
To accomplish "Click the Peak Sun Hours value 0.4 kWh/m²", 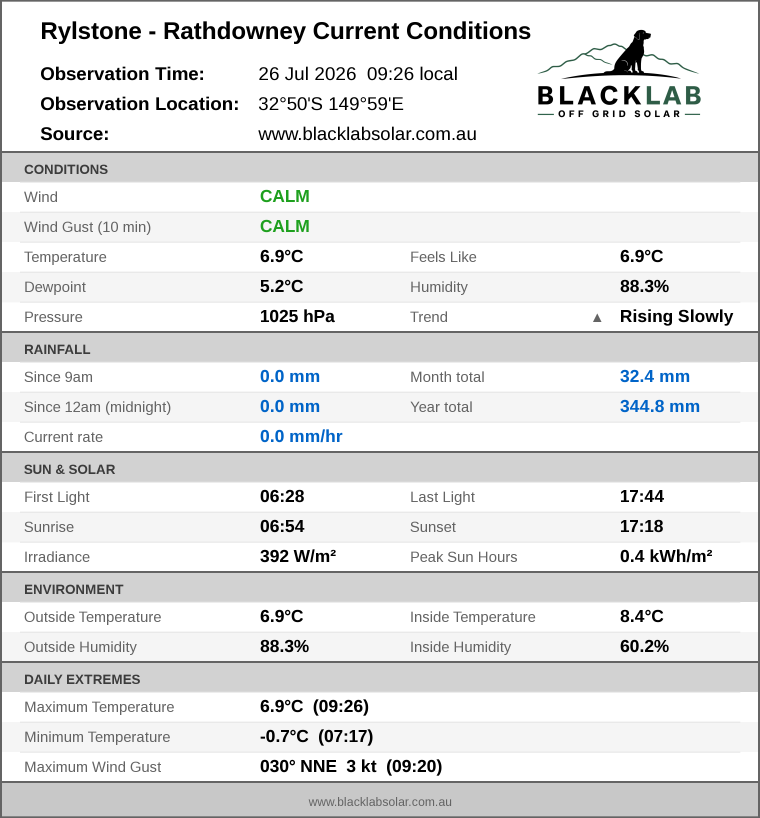I will click(x=666, y=557).
